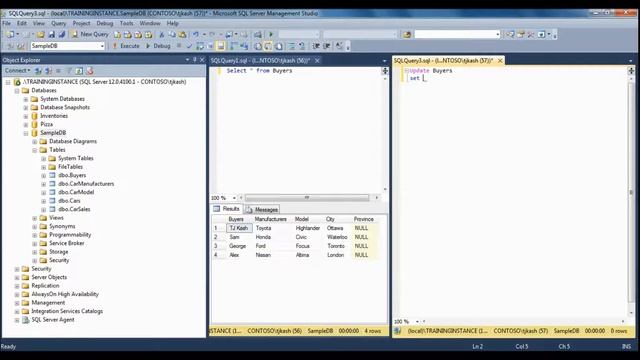Select dbo.CarSales table in tree

point(74,209)
